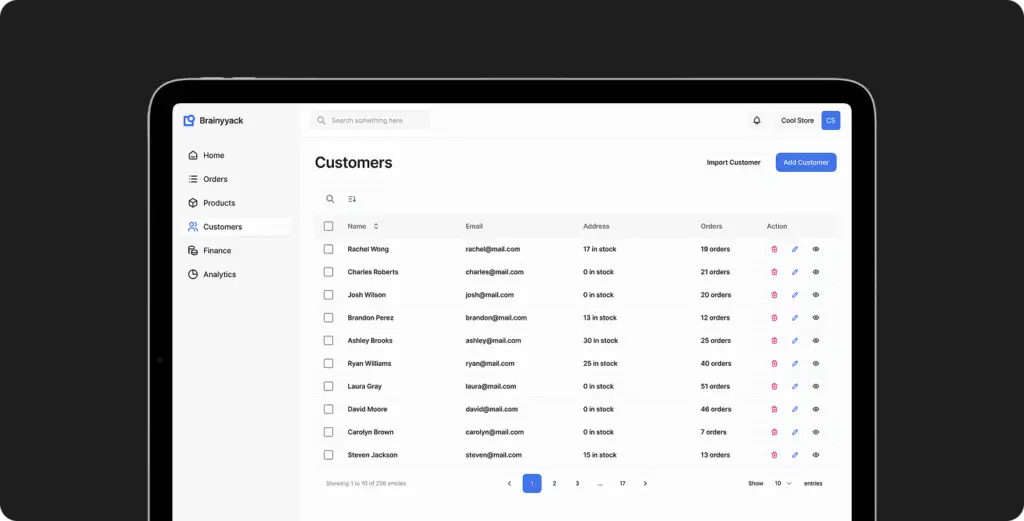
Task: Delete the Josh Wilson row
Action: point(774,294)
